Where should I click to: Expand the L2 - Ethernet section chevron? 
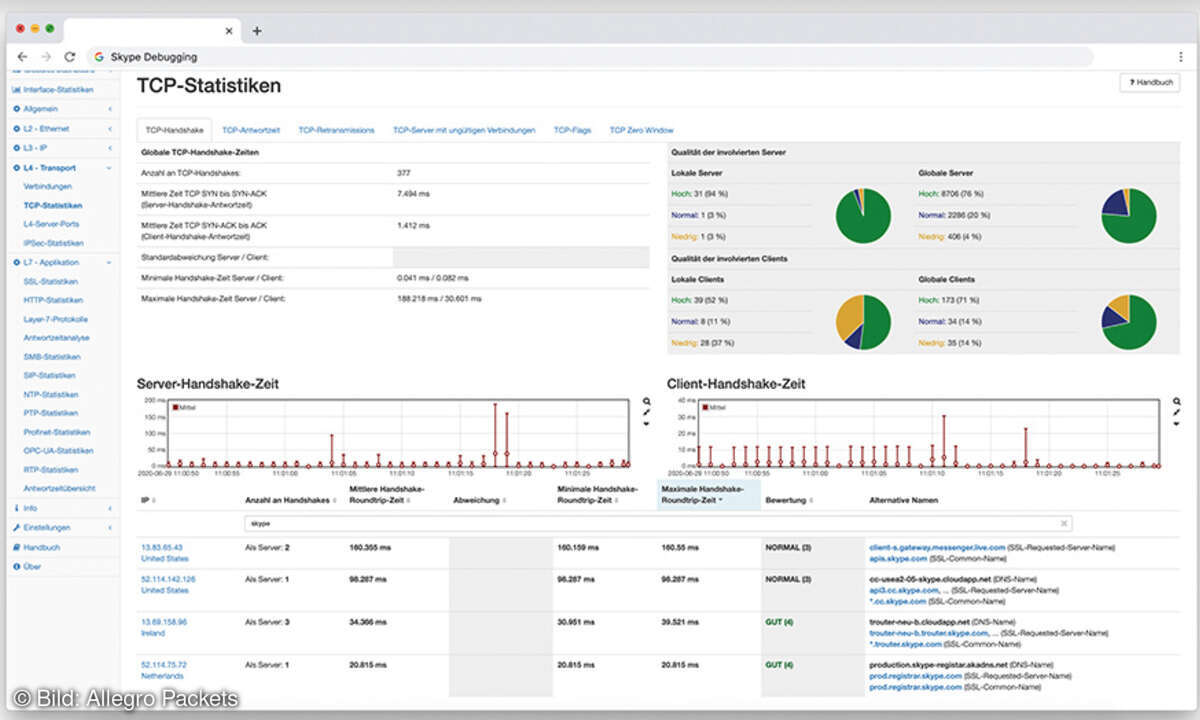click(110, 129)
